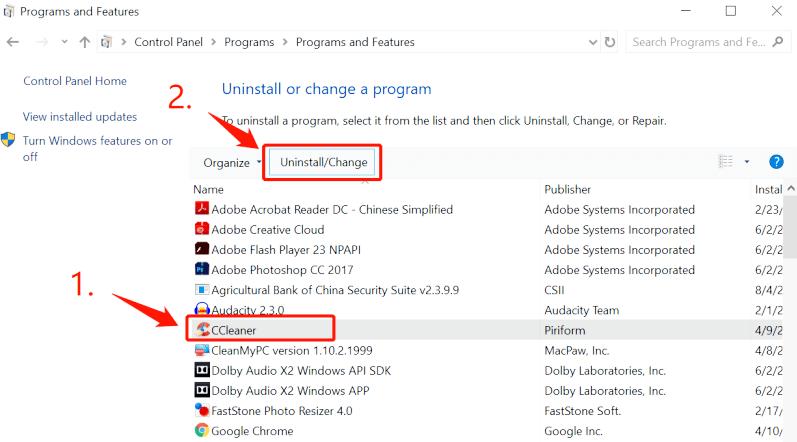Click the Adobe Acrobat Reader DC icon
This screenshot has height=442, width=797.
201,210
